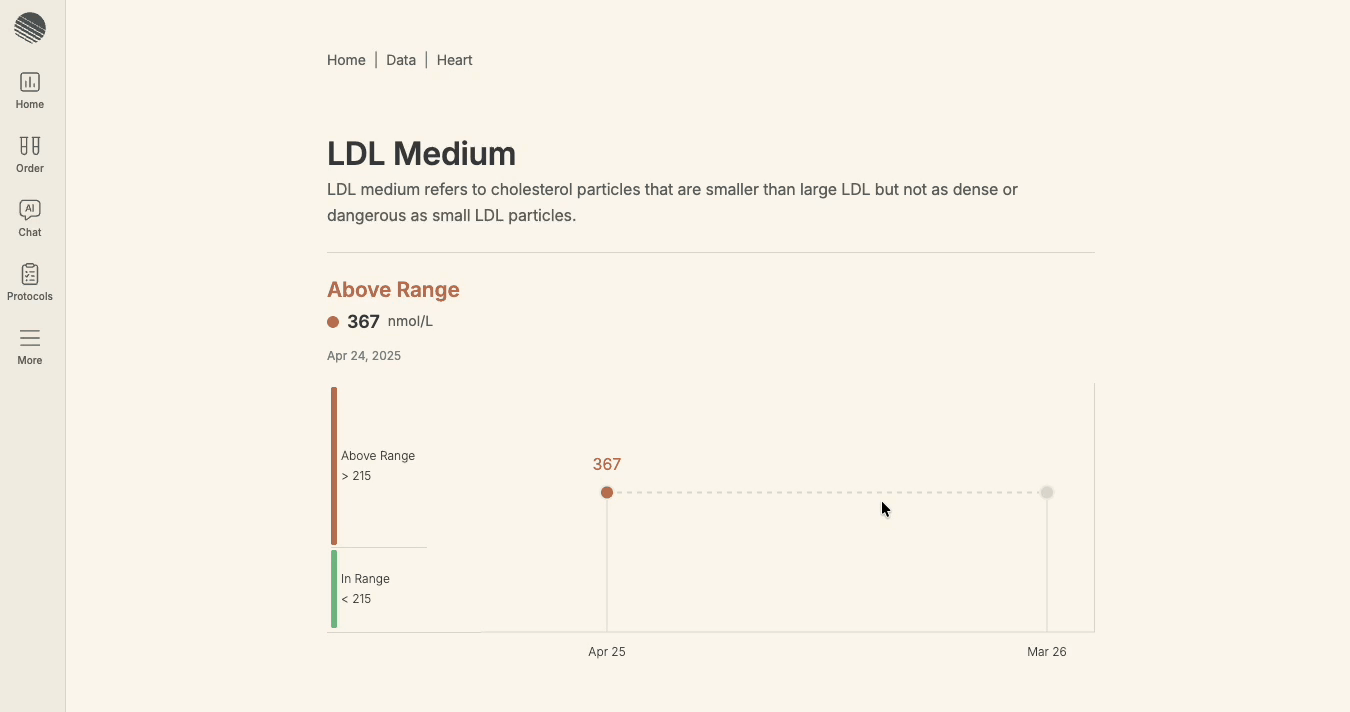Click the striped circle app logo
The height and width of the screenshot is (712, 1350).
(30, 28)
